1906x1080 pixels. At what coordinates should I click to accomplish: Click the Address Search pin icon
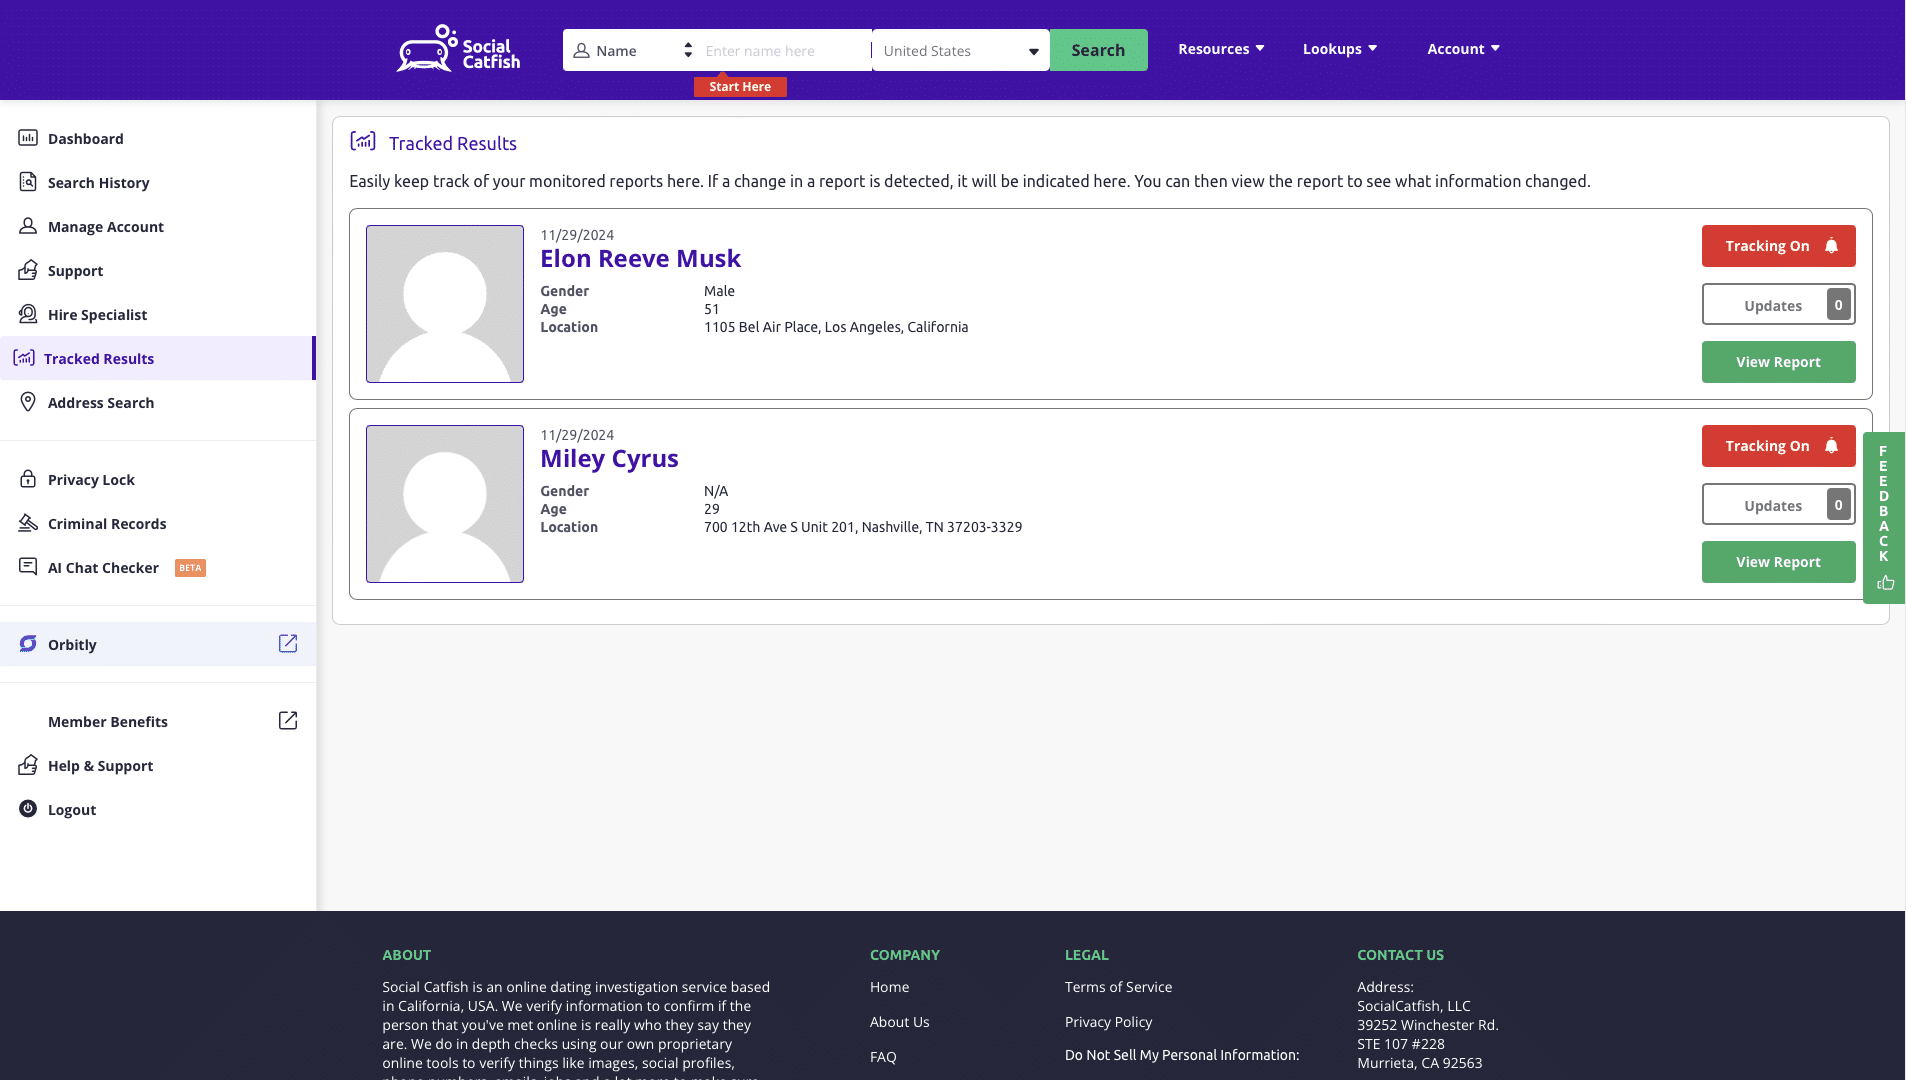click(28, 402)
